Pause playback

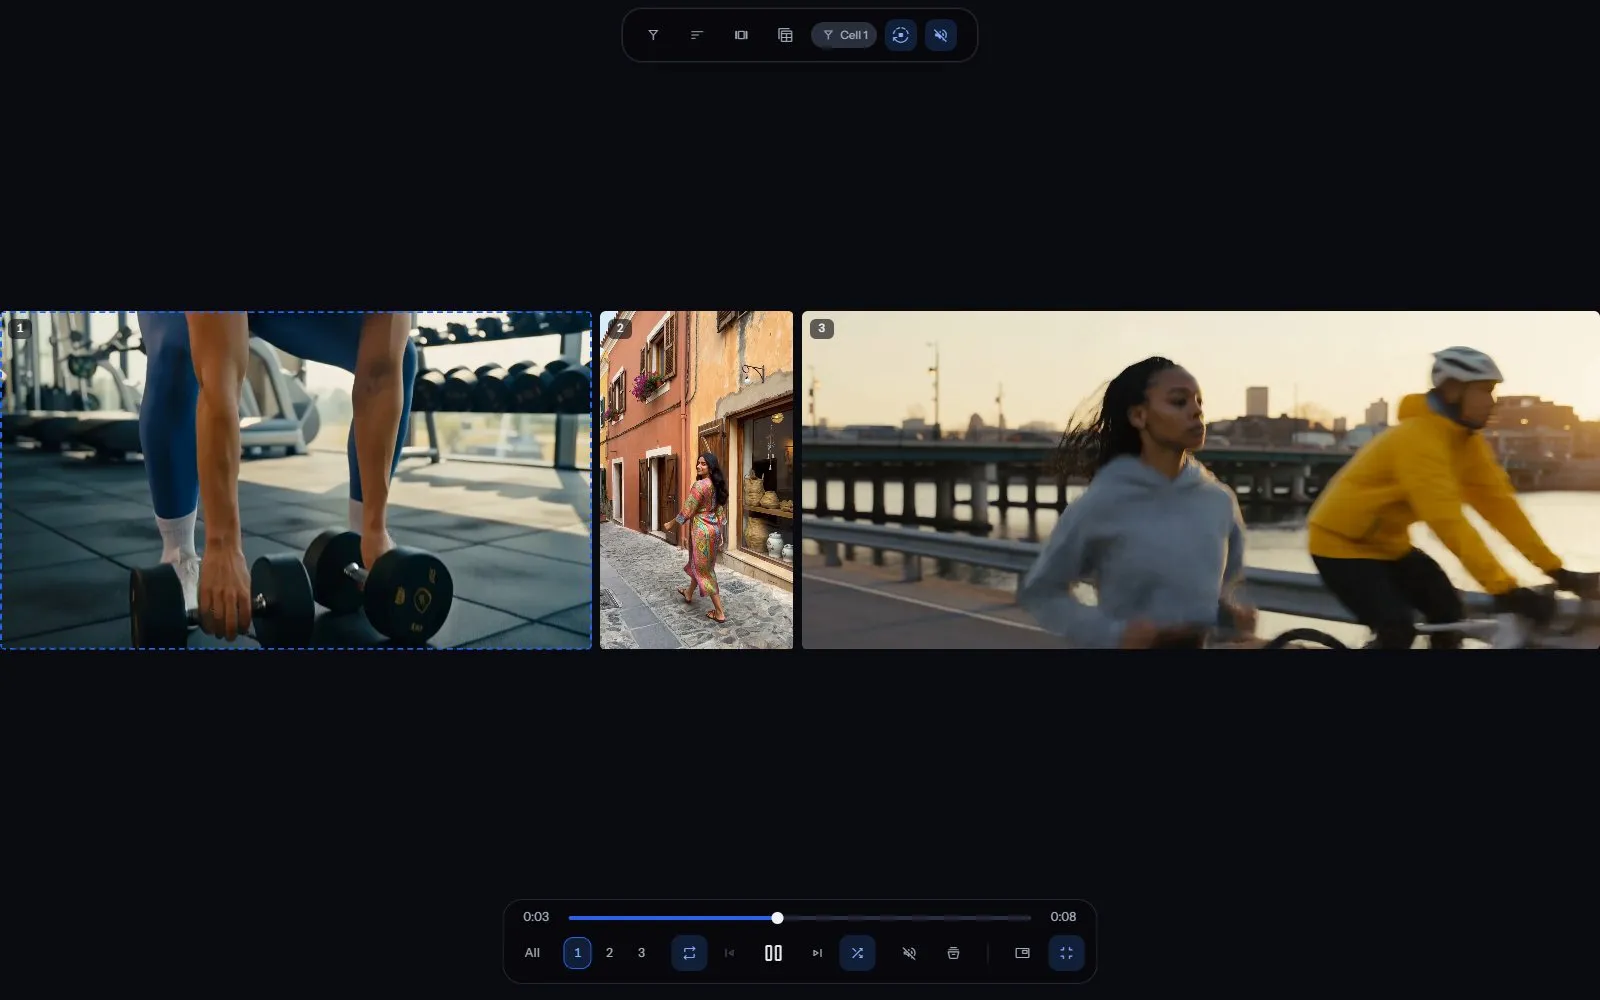click(773, 953)
